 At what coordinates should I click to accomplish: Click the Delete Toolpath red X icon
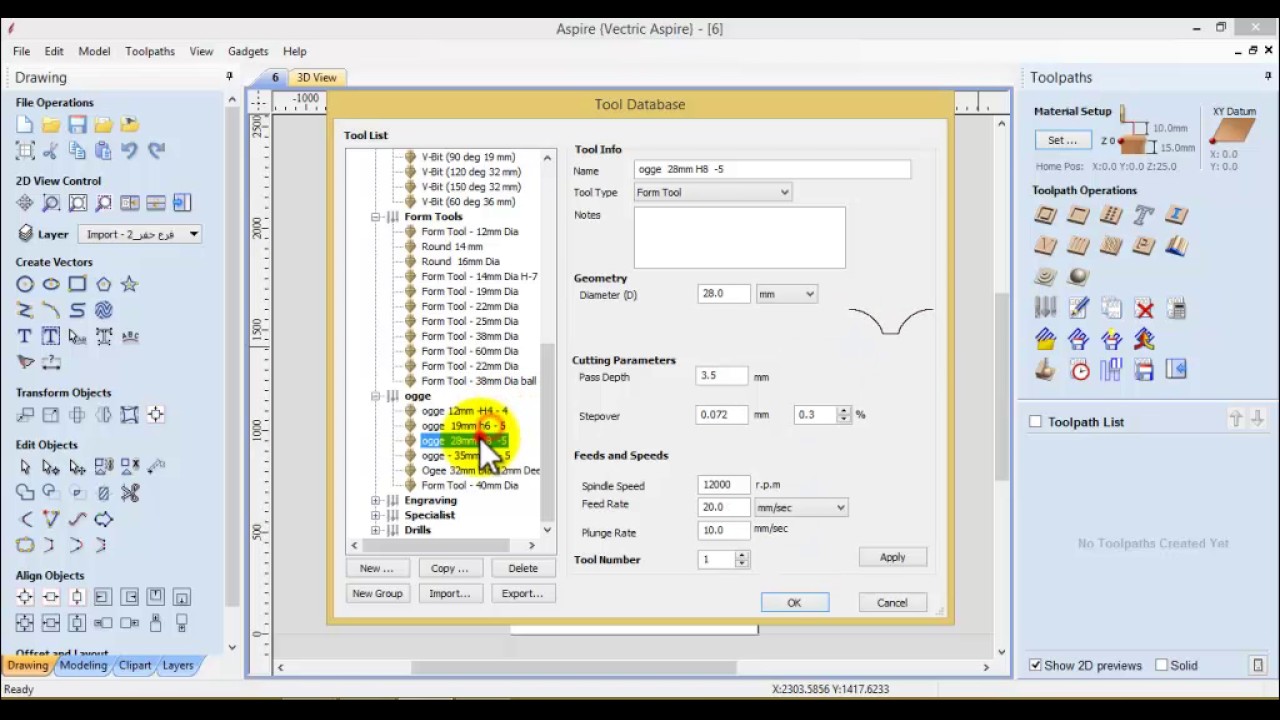coord(1144,309)
